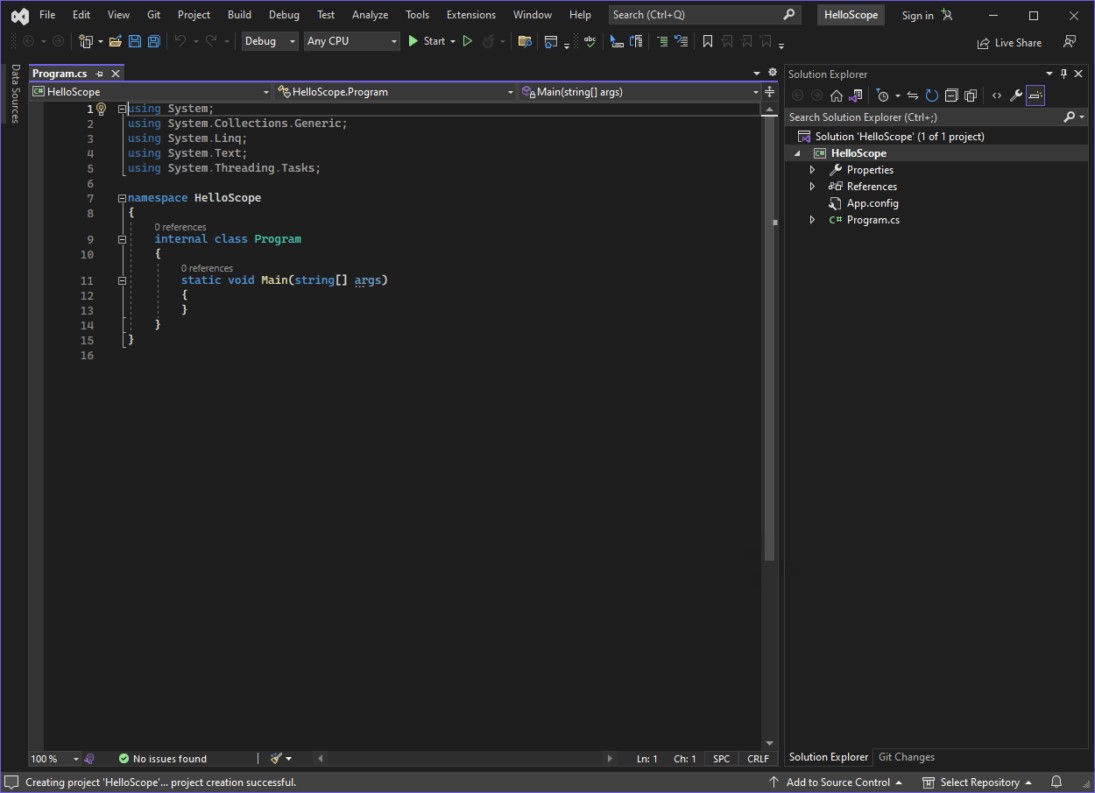The image size is (1095, 793).
Task: Collapse the outline for the Program class
Action: tap(122, 239)
